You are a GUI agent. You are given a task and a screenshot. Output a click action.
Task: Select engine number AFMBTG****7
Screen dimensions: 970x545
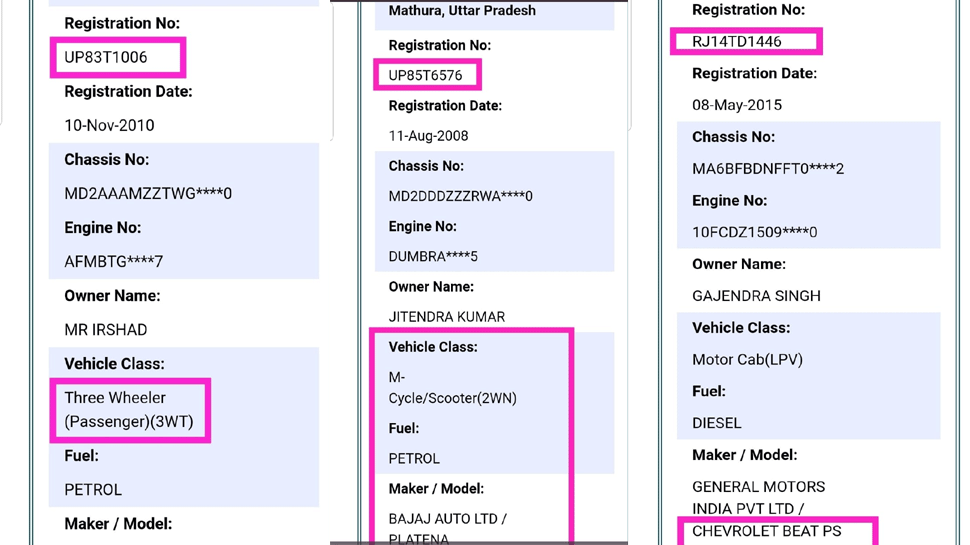coord(113,262)
